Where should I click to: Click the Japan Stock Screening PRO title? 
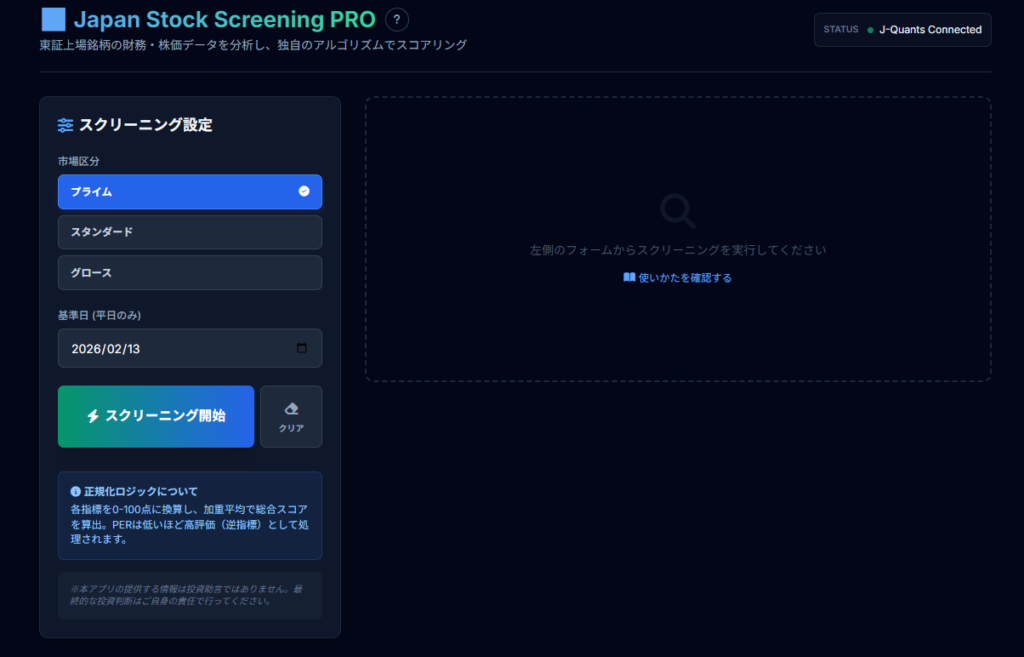225,19
